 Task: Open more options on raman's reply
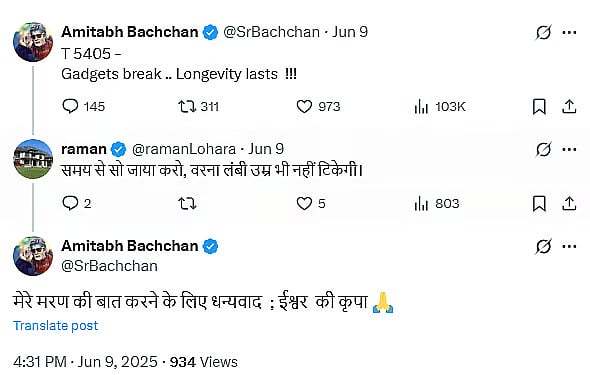point(569,149)
